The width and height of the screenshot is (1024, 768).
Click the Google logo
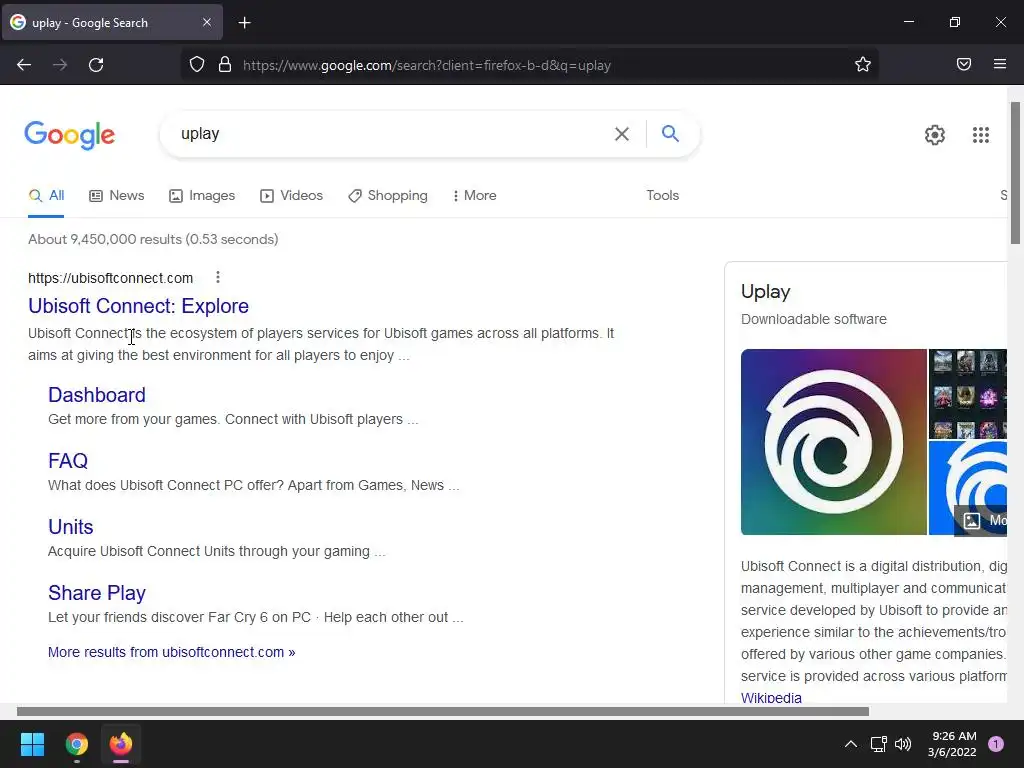tap(70, 135)
